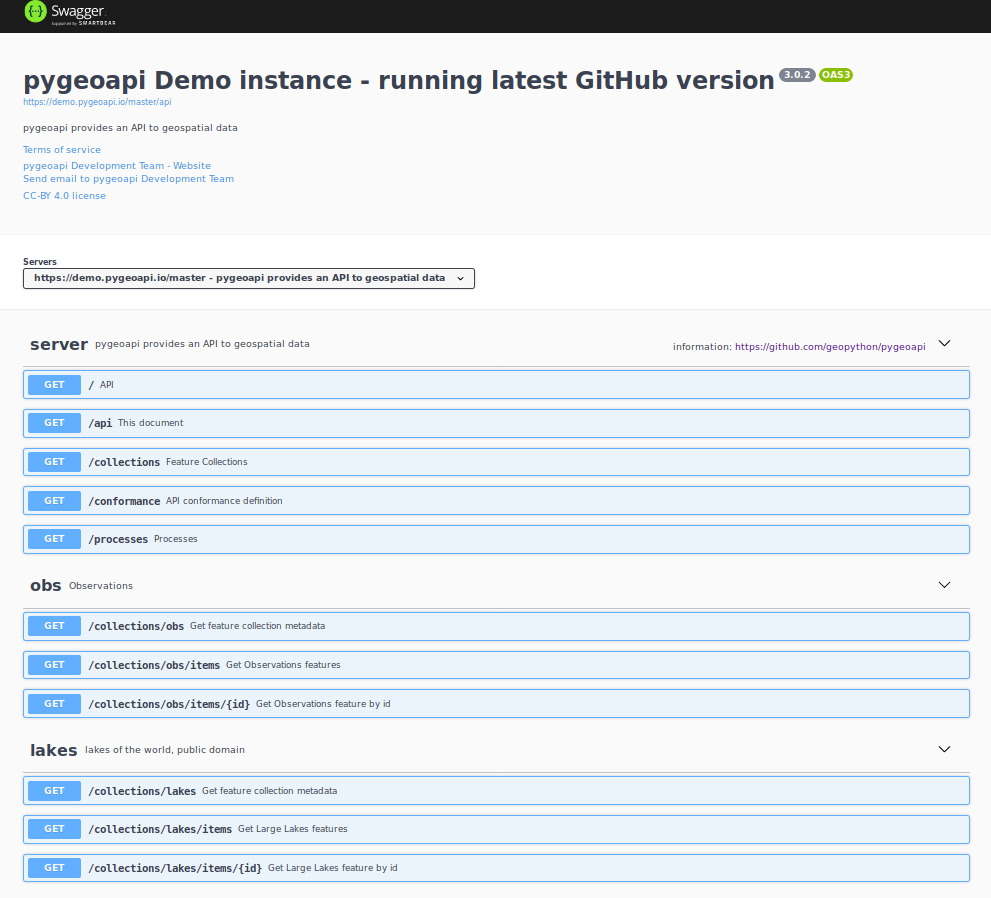Image resolution: width=991 pixels, height=898 pixels.
Task: Open the Servers dropdown list
Action: (x=249, y=278)
